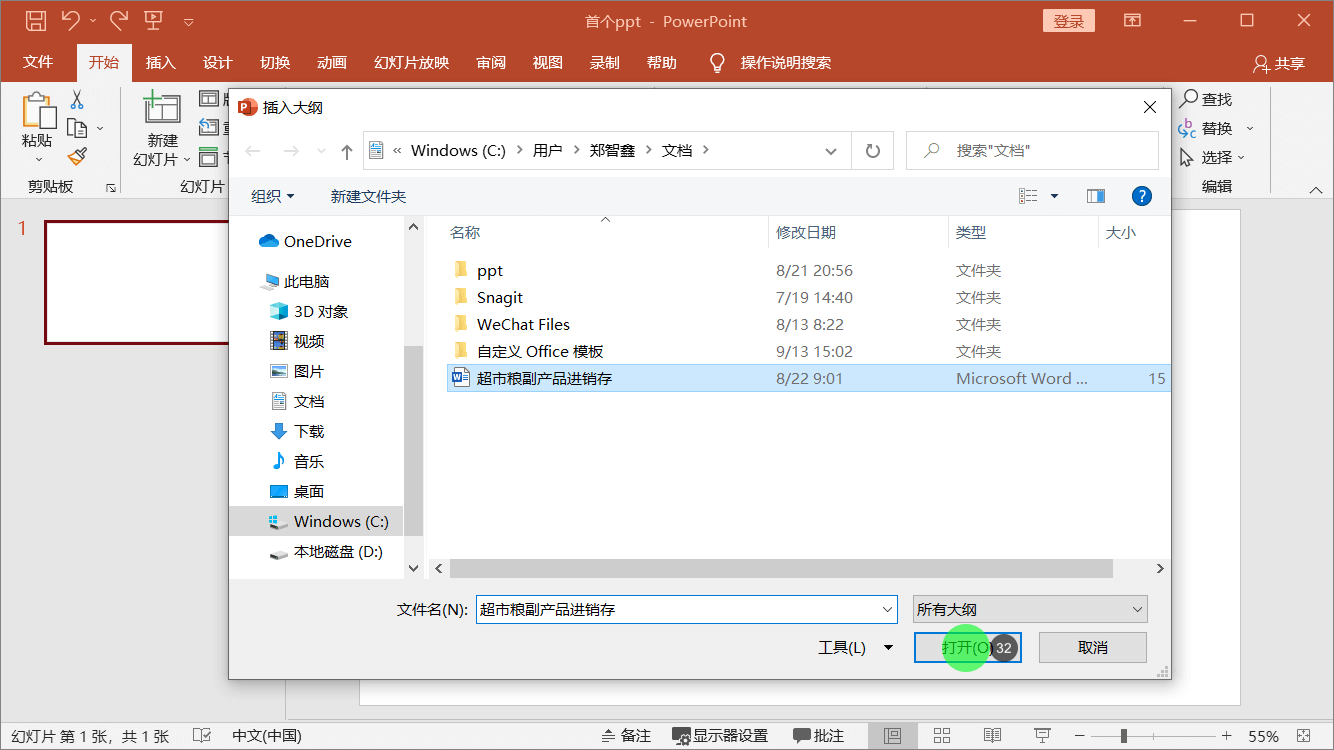The image size is (1334, 750).
Task: Toggle the preview pane icon
Action: [1096, 196]
